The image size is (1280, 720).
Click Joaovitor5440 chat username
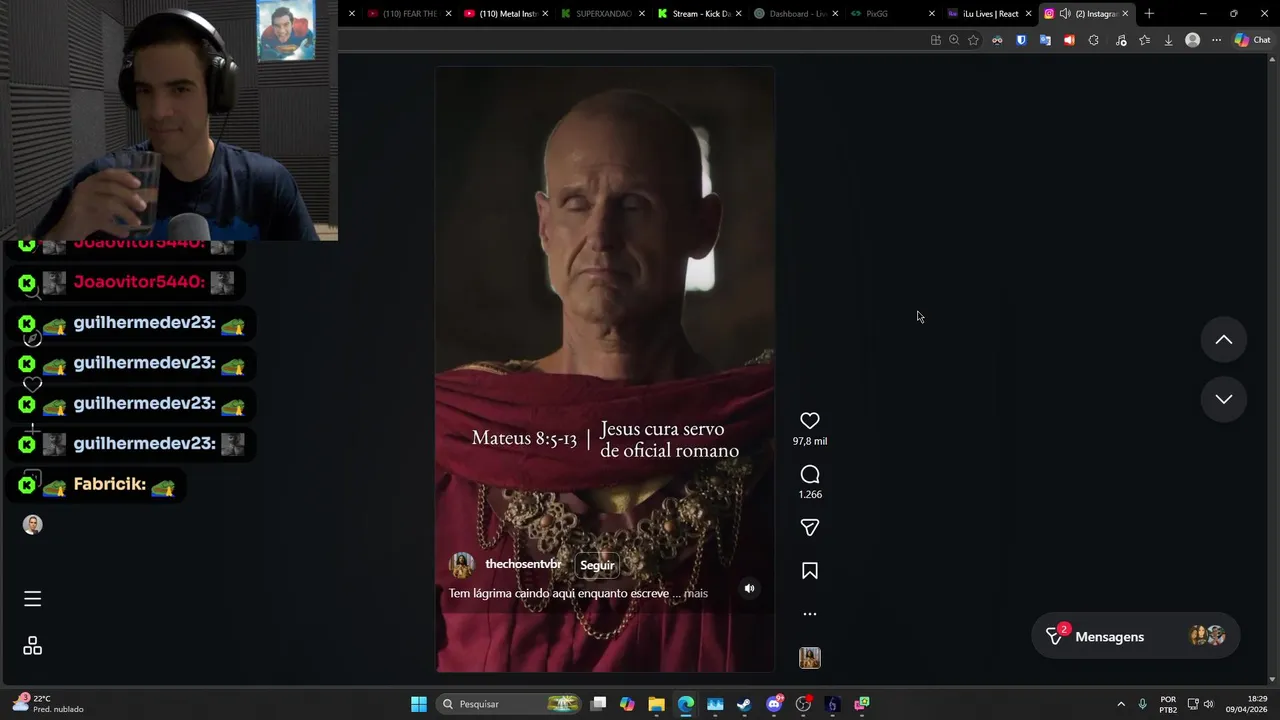[x=139, y=282]
